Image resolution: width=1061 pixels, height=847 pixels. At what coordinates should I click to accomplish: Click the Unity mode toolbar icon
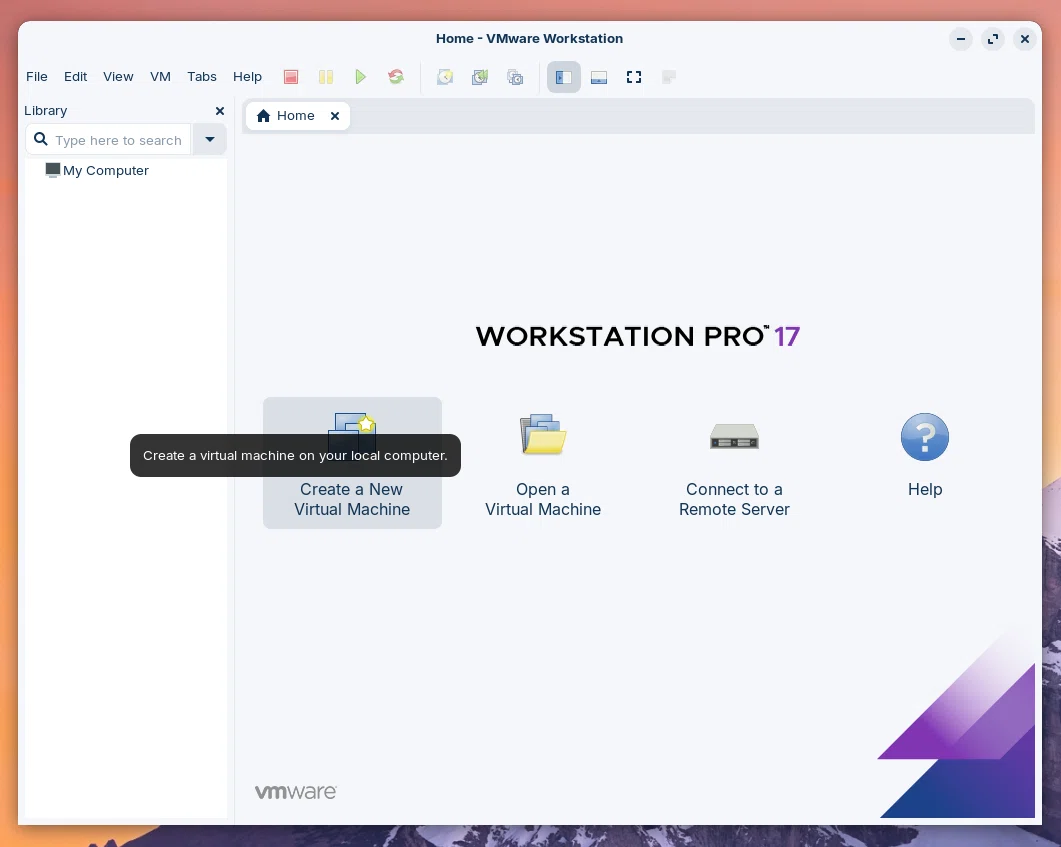[669, 77]
